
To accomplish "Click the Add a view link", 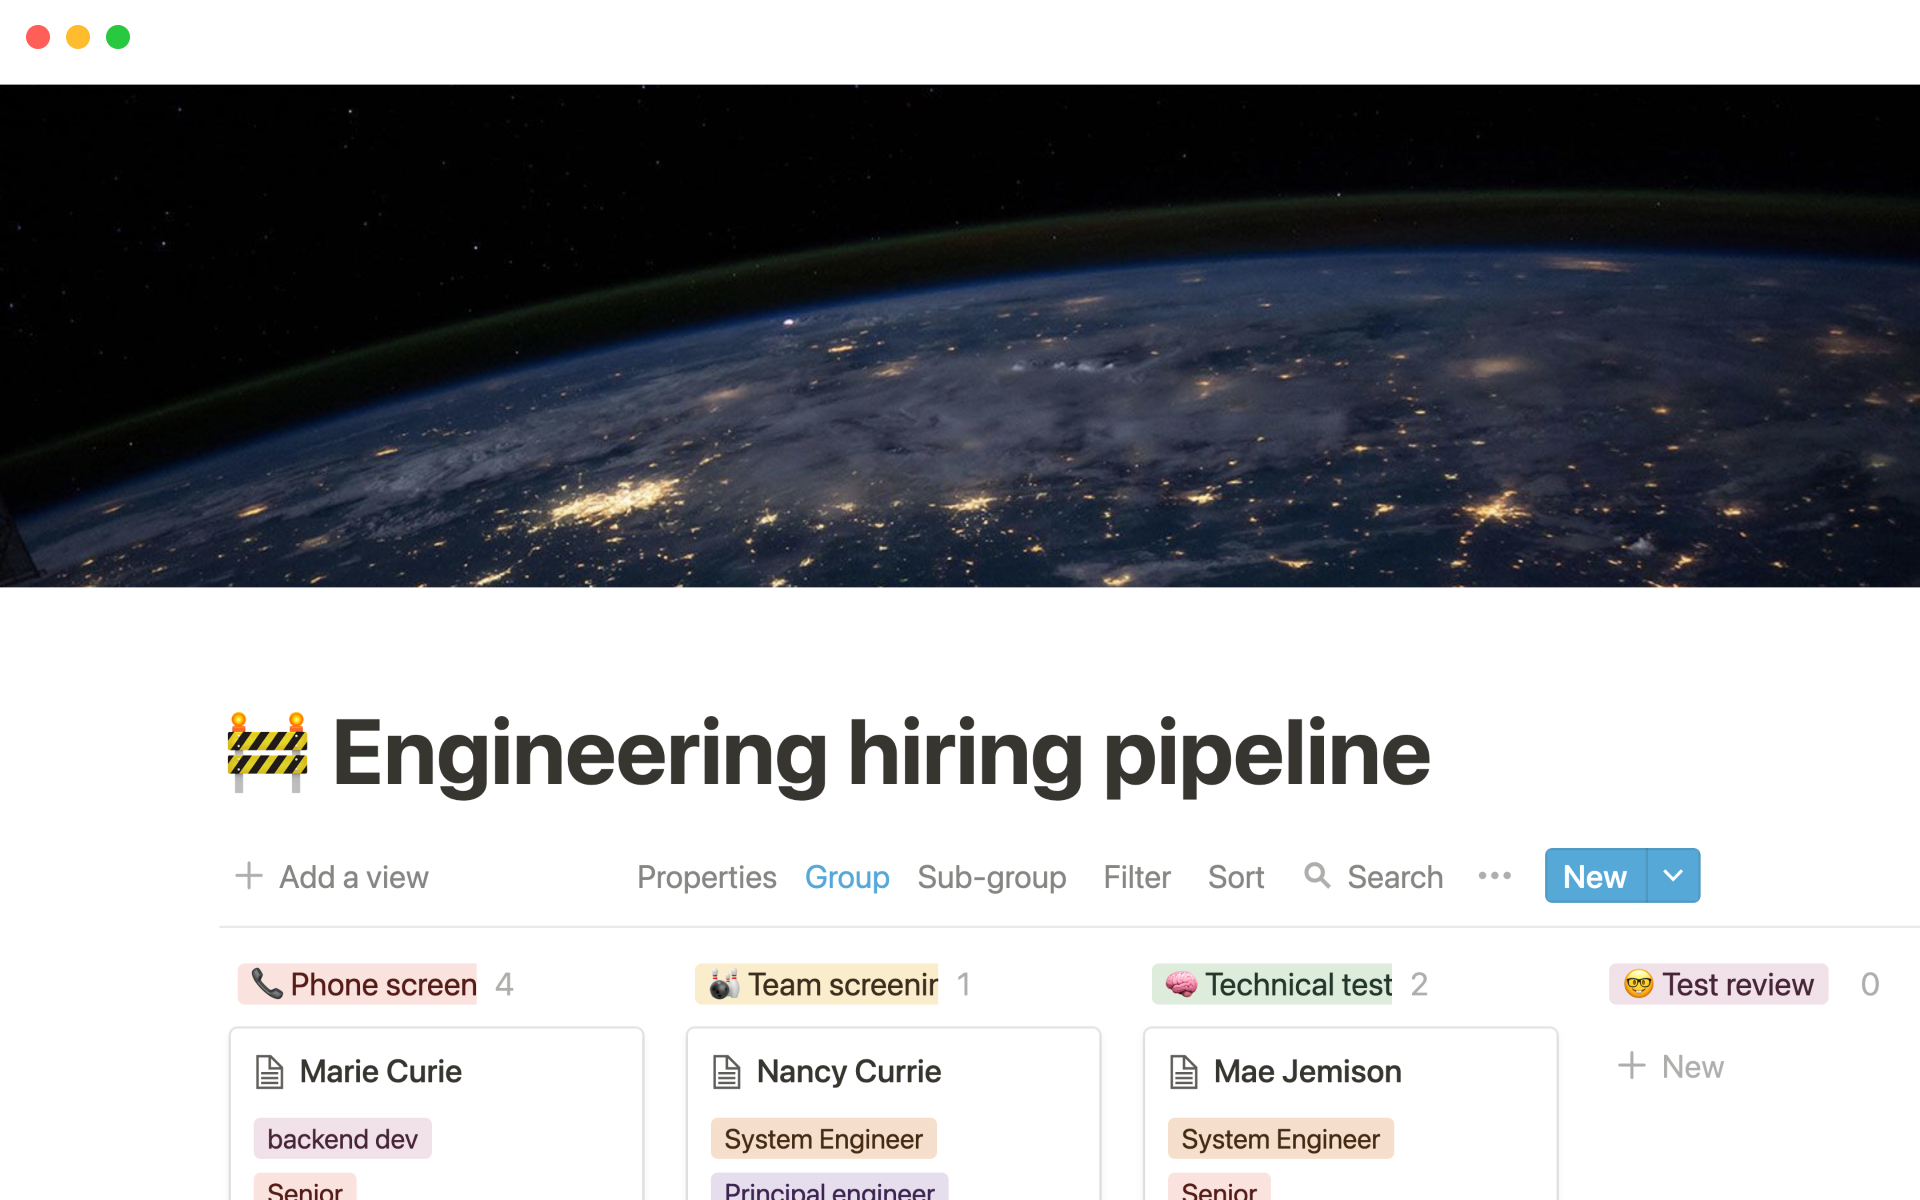I will click(x=353, y=877).
